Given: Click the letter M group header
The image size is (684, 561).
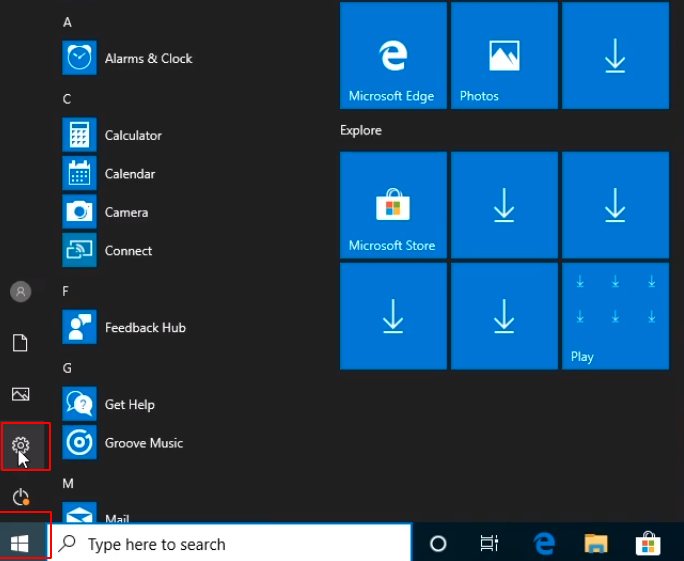Looking at the screenshot, I should point(68,483).
